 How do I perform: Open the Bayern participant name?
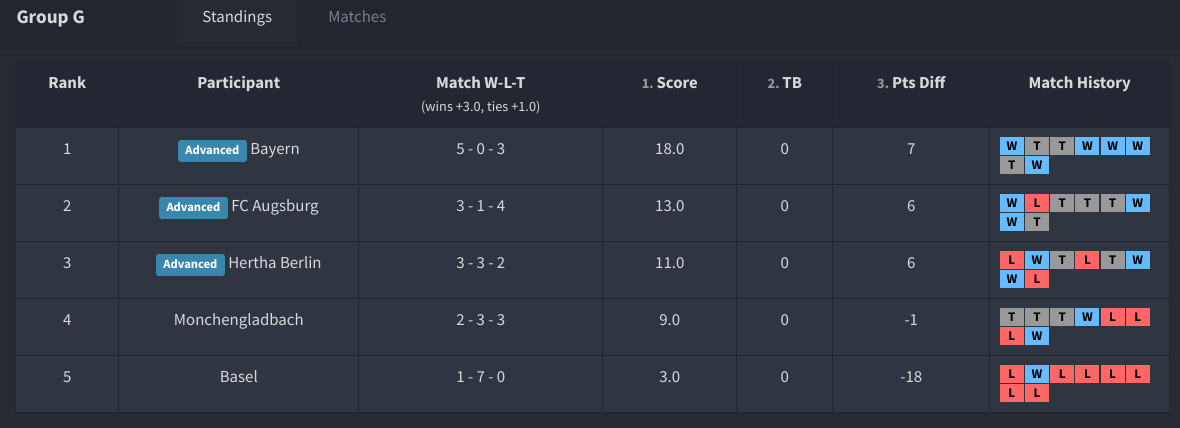pyautogui.click(x=275, y=149)
